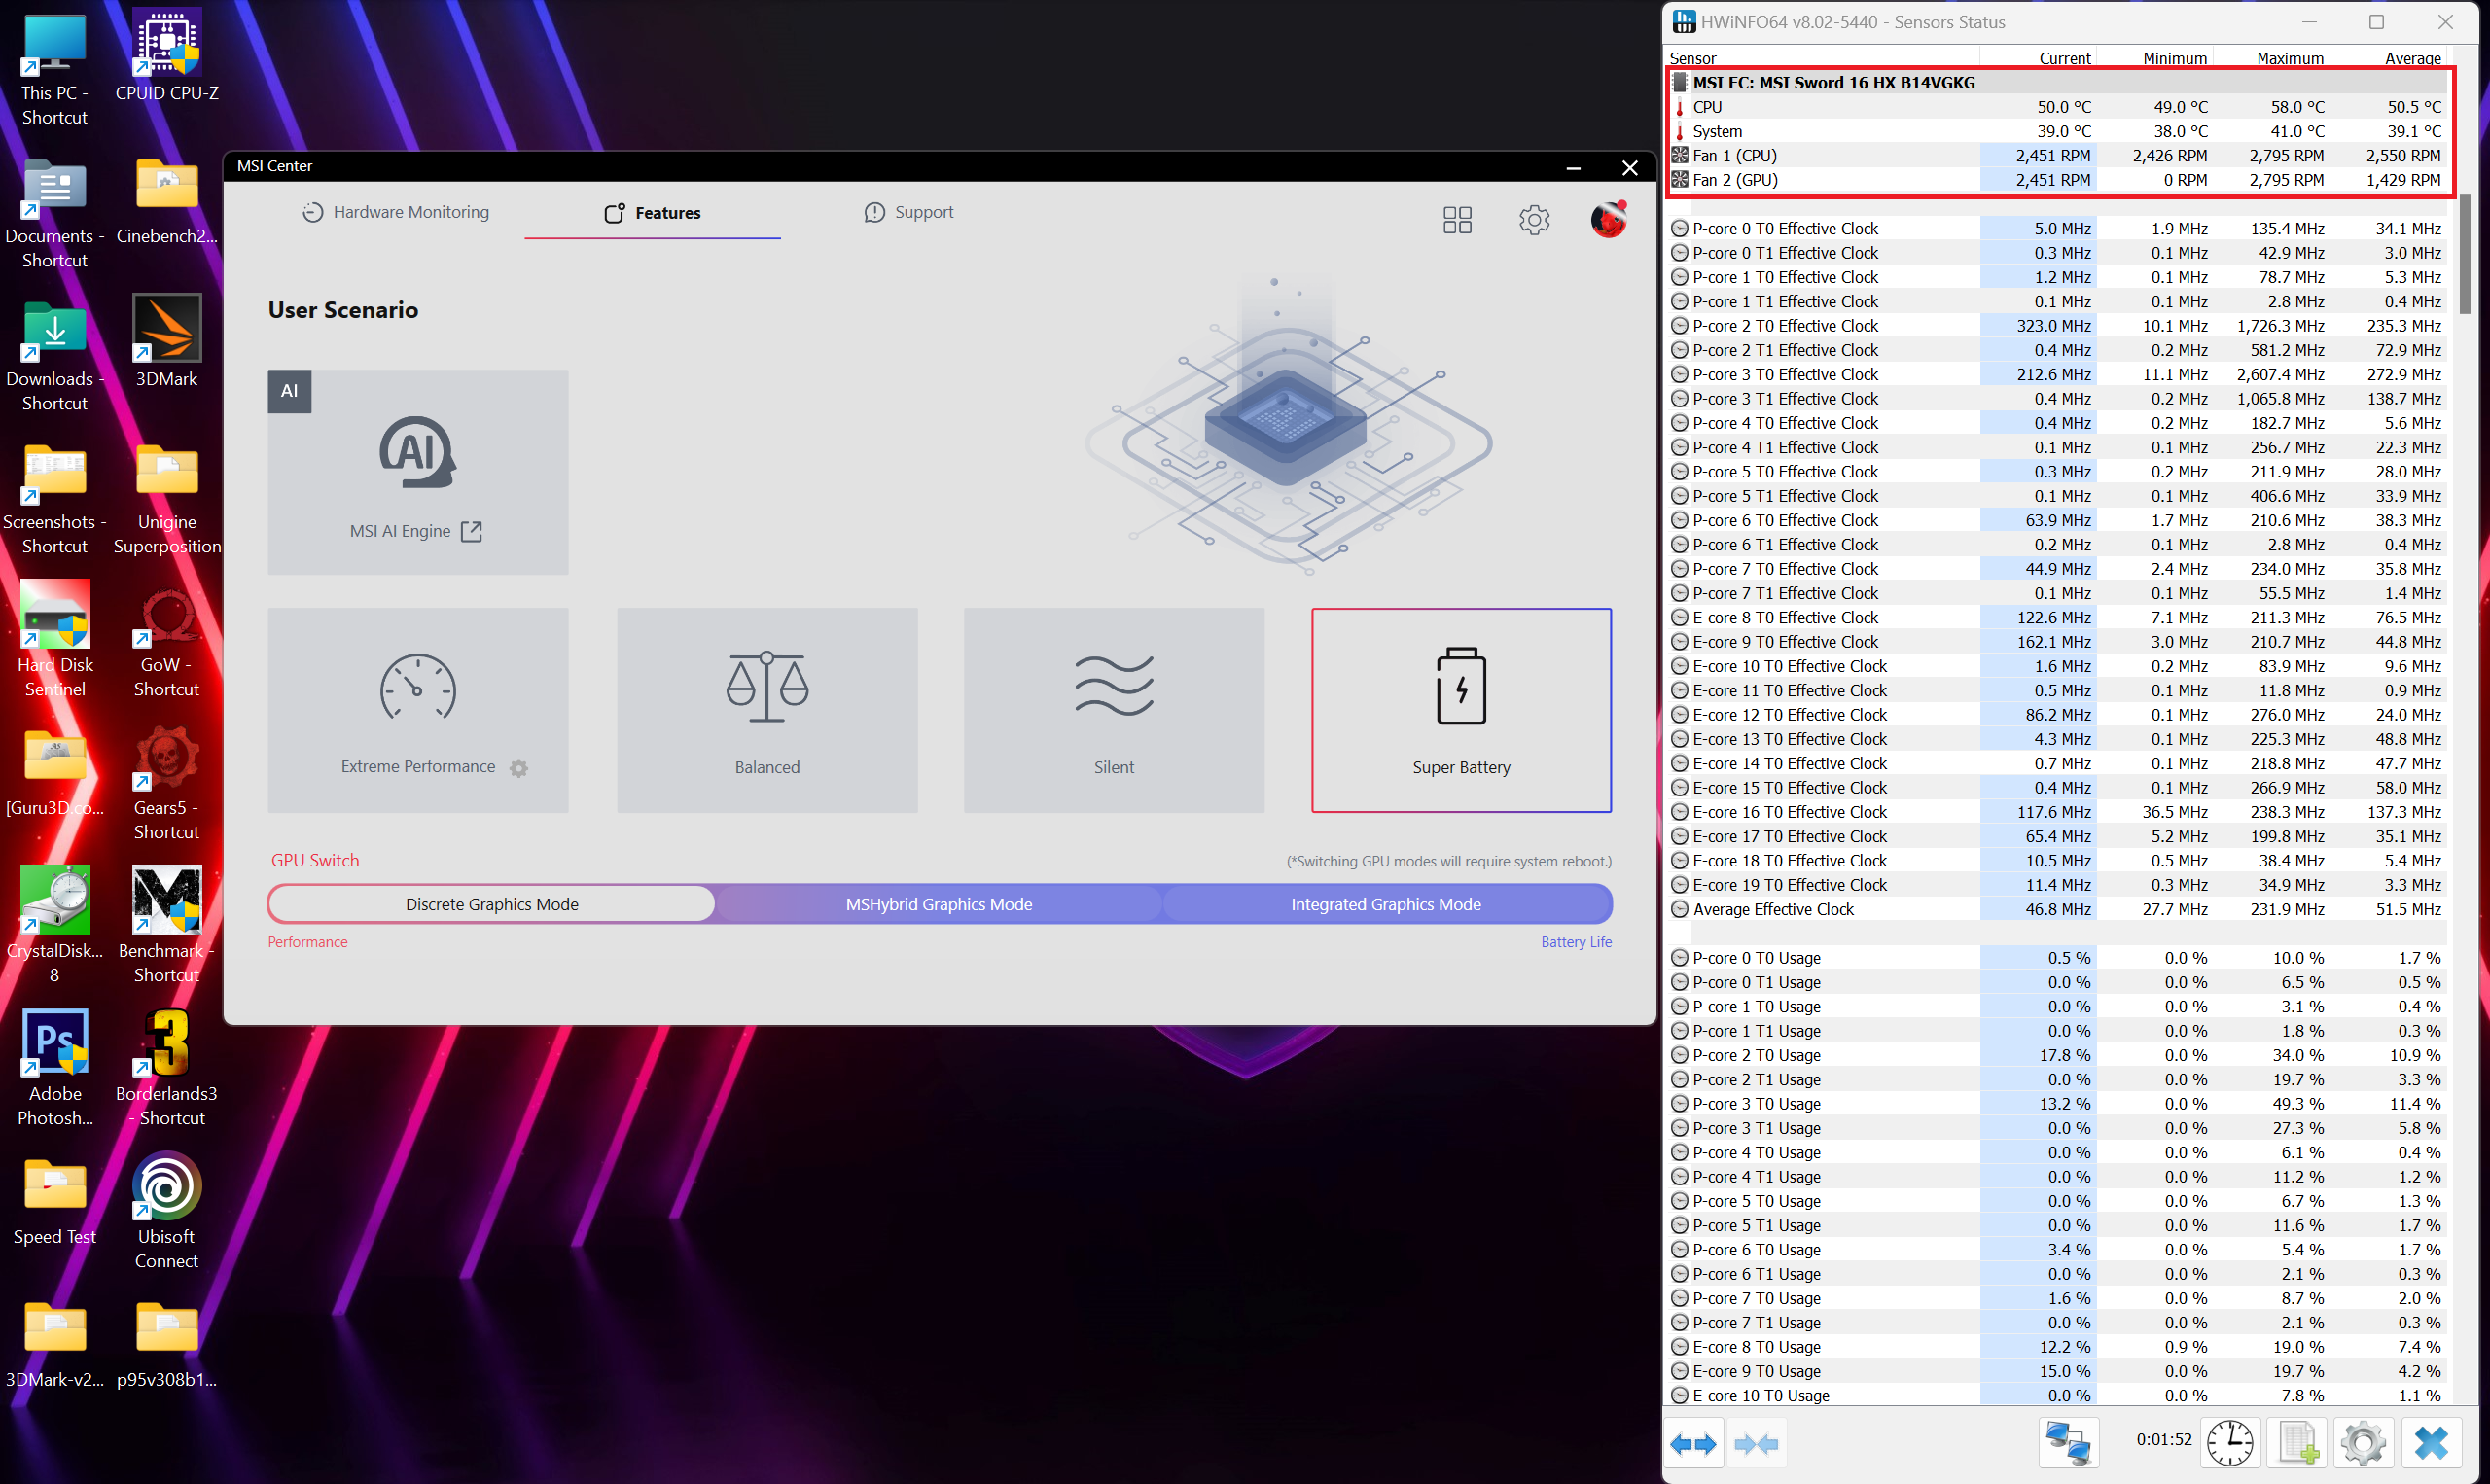Screen dimensions: 2490x1484
Task: Open GoW shortcut desktop icon
Action: [x=166, y=640]
